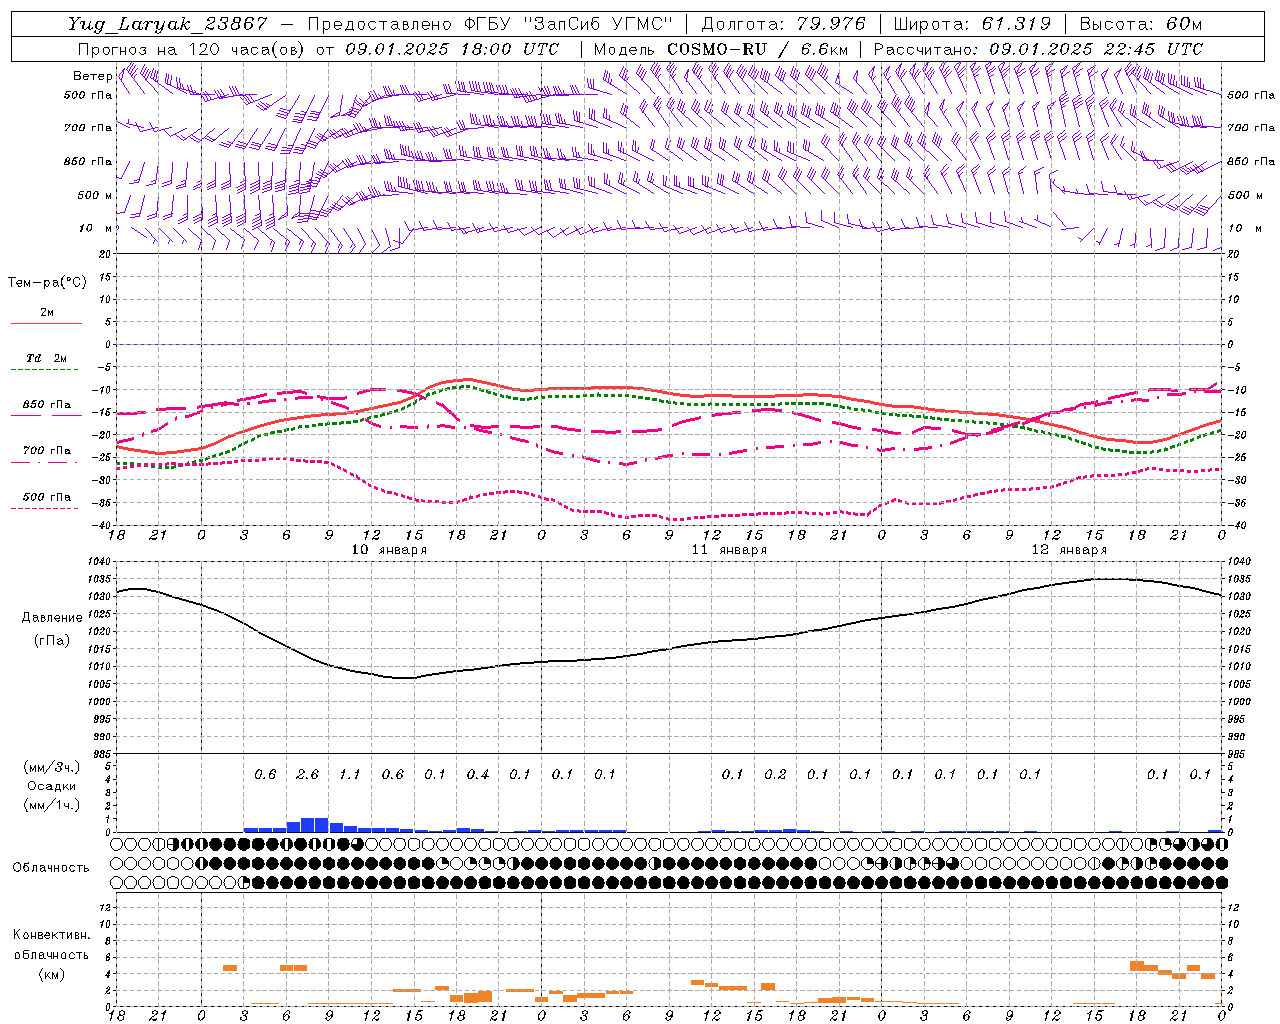Select the text 'Предоставлено ФГБУ "ЗапСиб УГМС"'
The width and height of the screenshot is (1280, 1024).
pyautogui.click(x=490, y=24)
